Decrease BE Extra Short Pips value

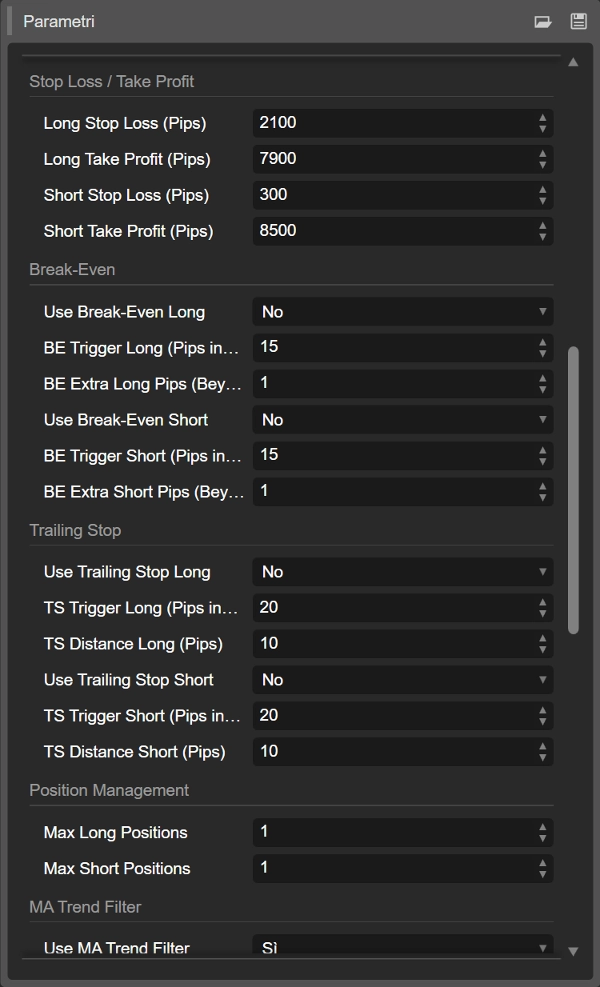click(x=543, y=497)
